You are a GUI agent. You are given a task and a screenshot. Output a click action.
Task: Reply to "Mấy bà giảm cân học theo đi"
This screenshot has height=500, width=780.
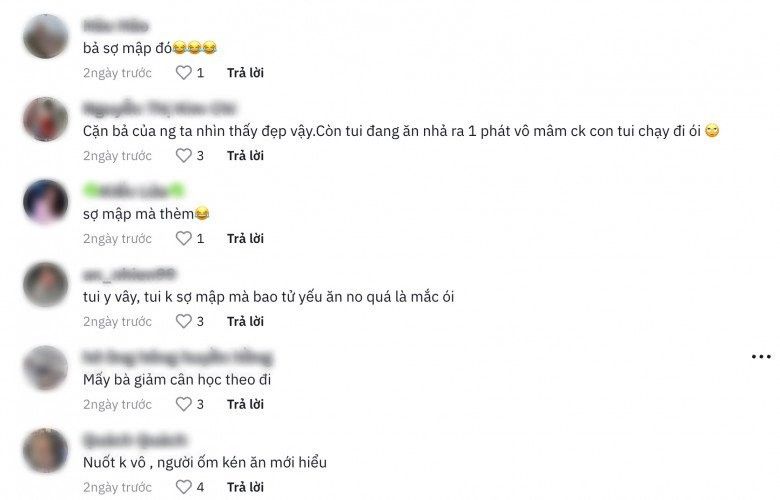(x=245, y=404)
